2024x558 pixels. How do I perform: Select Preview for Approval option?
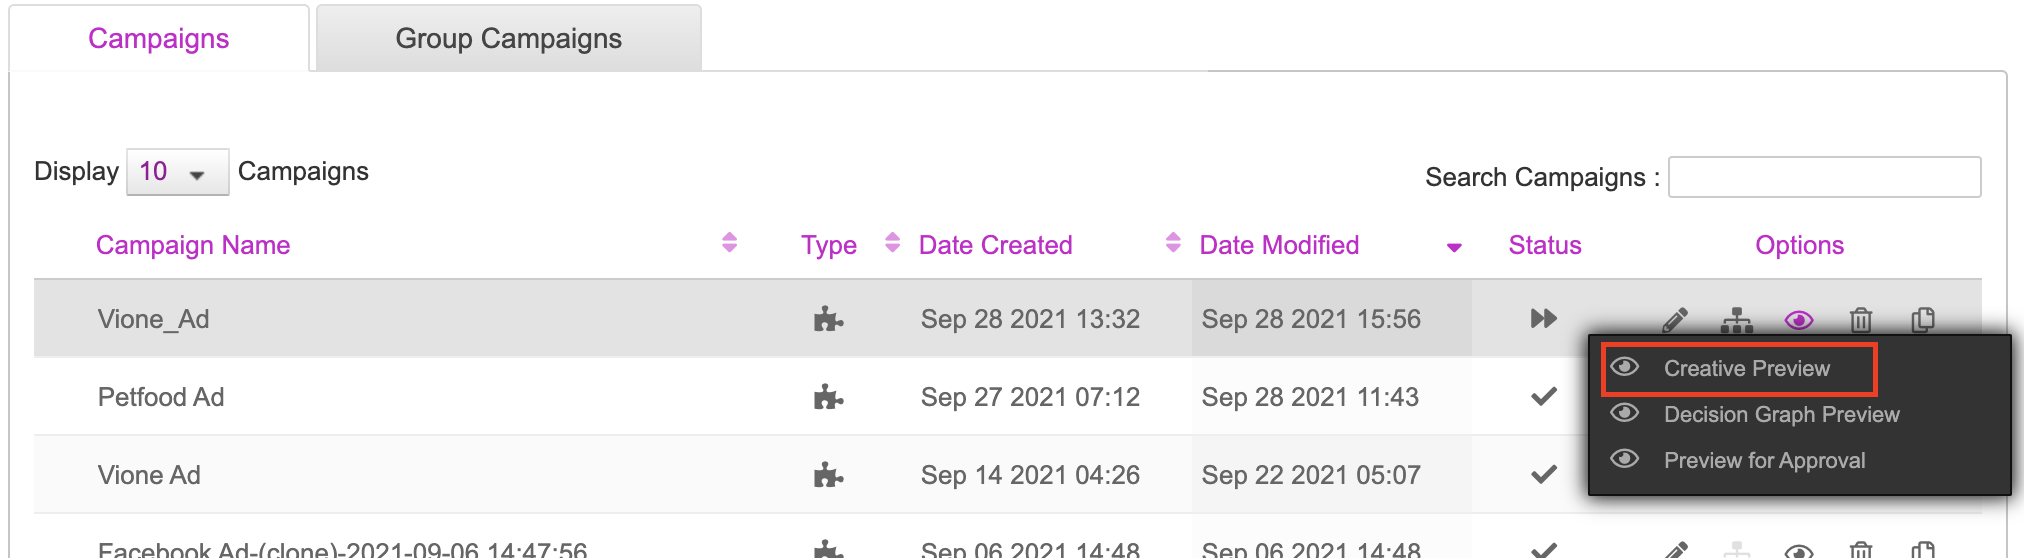pos(1764,461)
